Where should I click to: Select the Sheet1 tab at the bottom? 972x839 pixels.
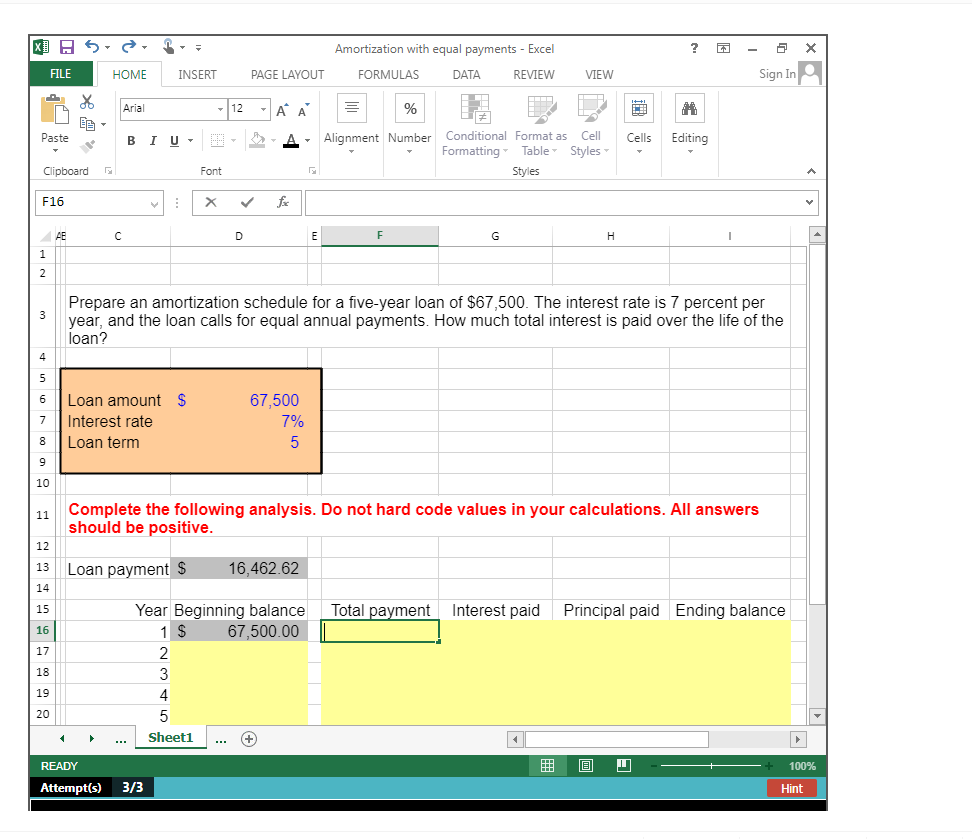pos(170,737)
